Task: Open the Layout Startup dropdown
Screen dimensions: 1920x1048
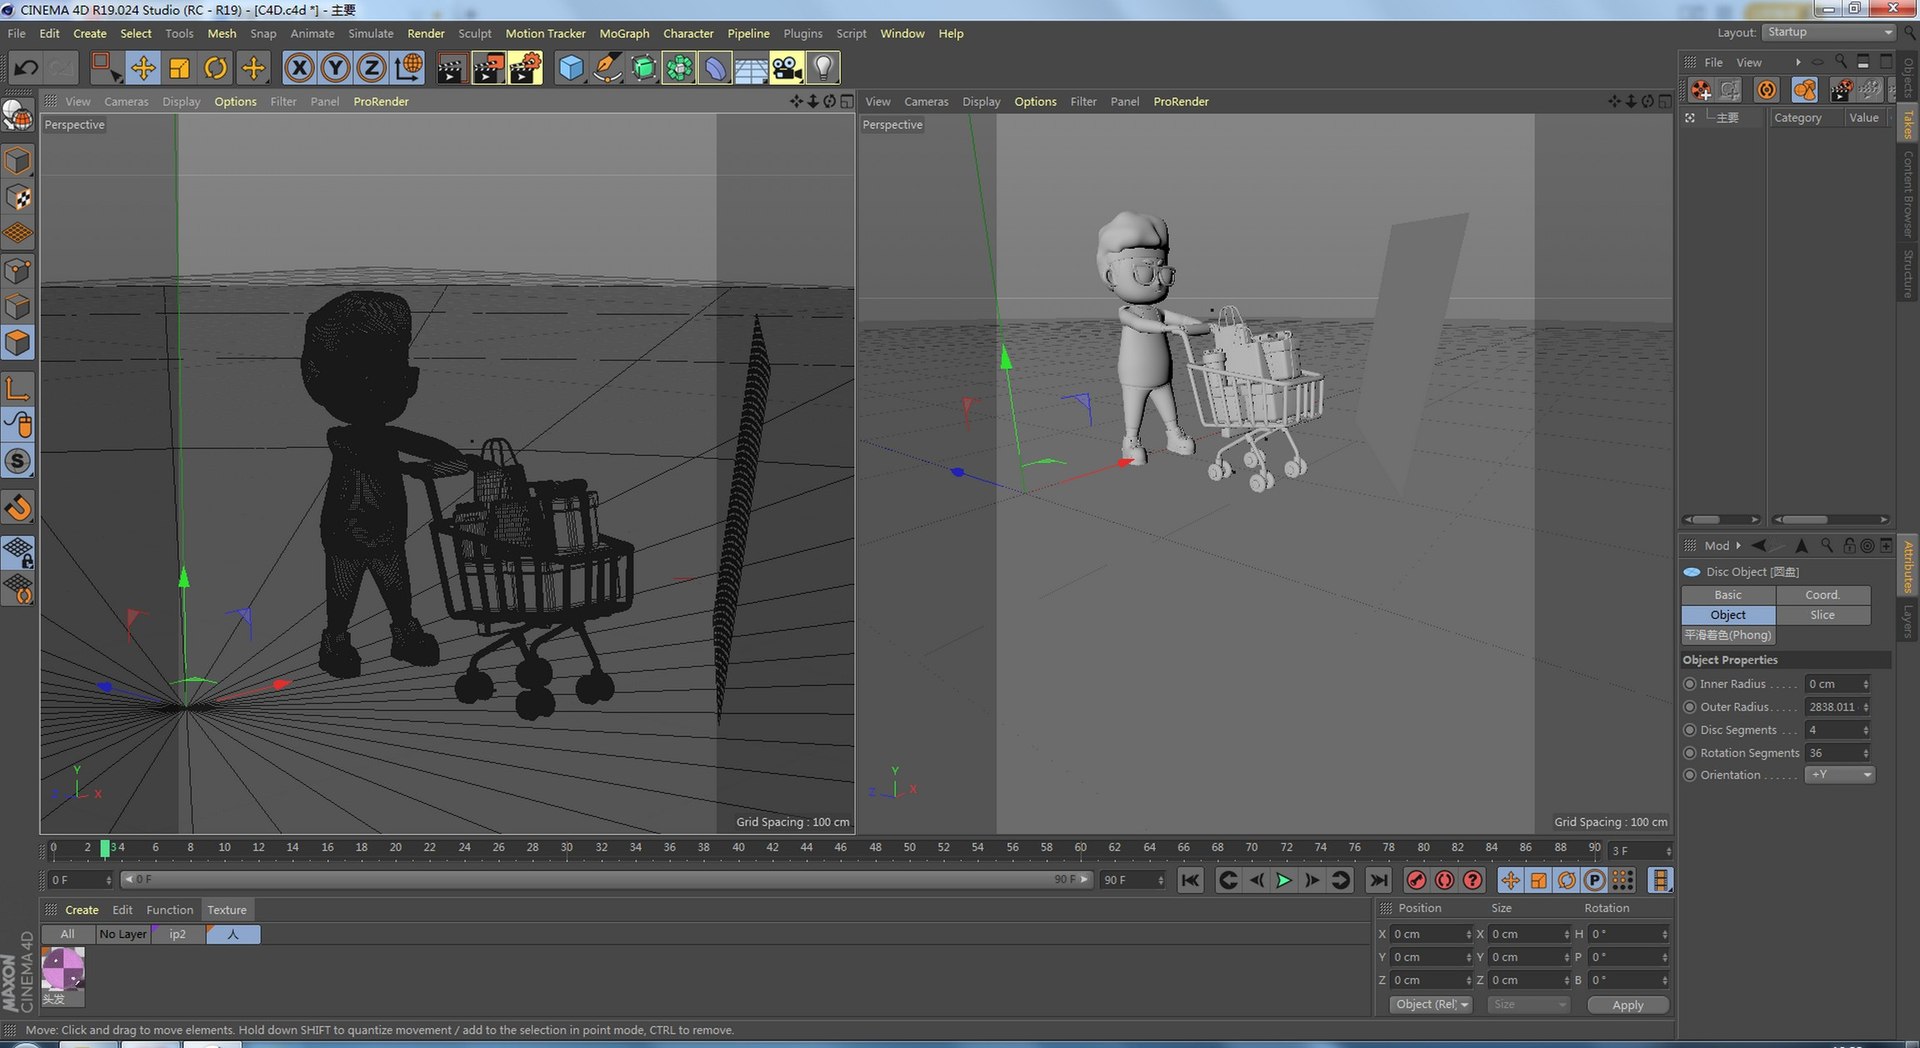Action: (x=1829, y=32)
